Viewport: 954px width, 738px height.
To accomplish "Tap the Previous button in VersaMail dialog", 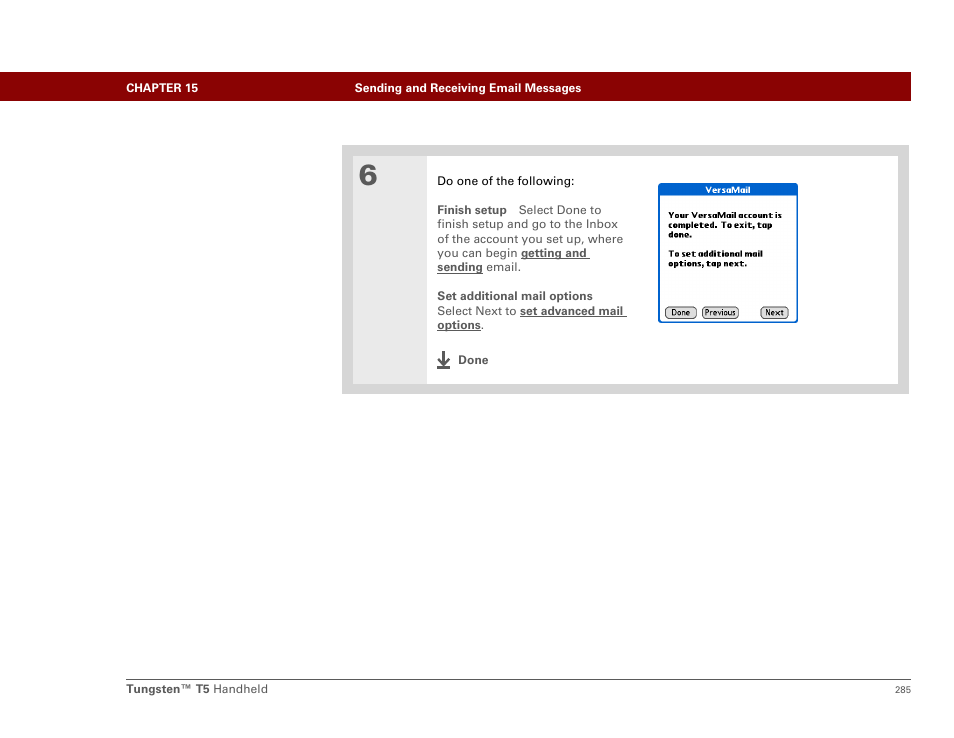I will [720, 313].
